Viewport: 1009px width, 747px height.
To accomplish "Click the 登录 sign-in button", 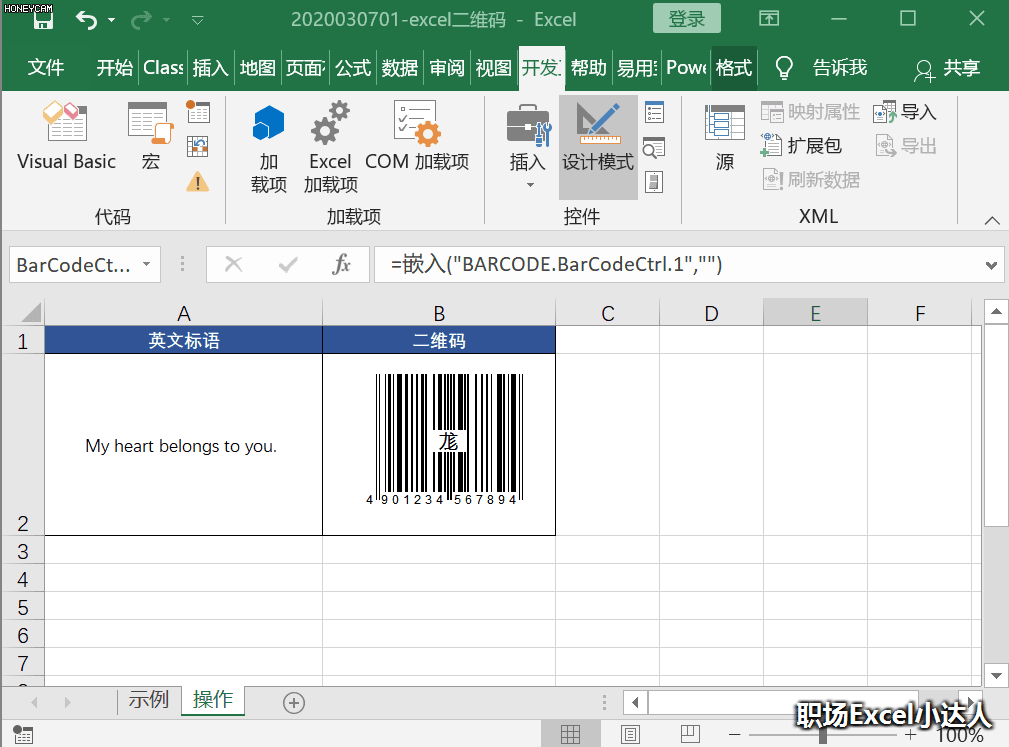I will (687, 19).
